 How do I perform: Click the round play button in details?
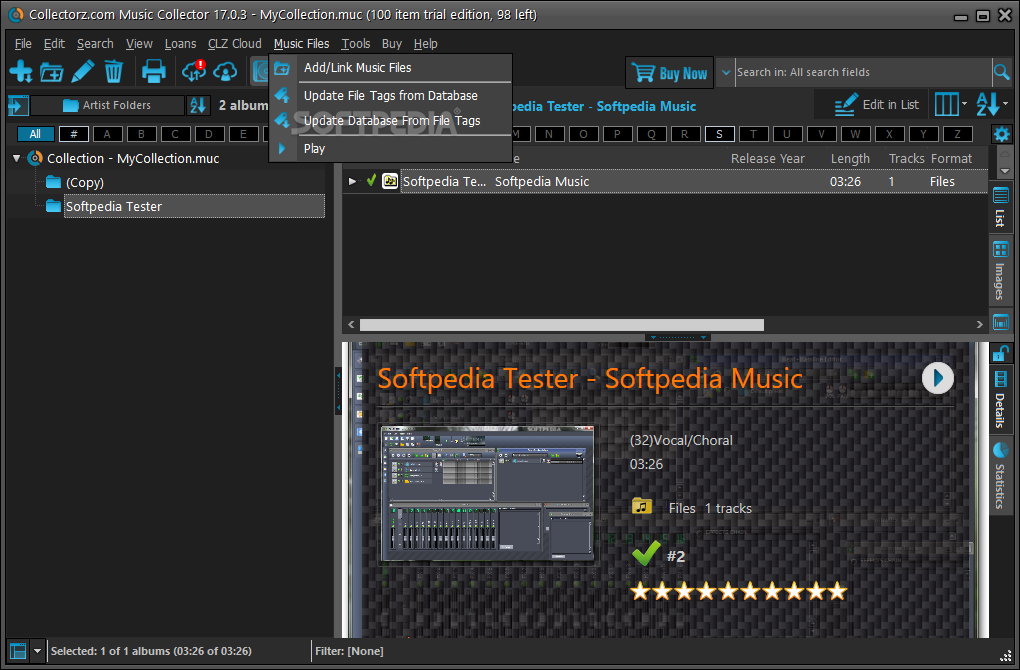pyautogui.click(x=938, y=378)
